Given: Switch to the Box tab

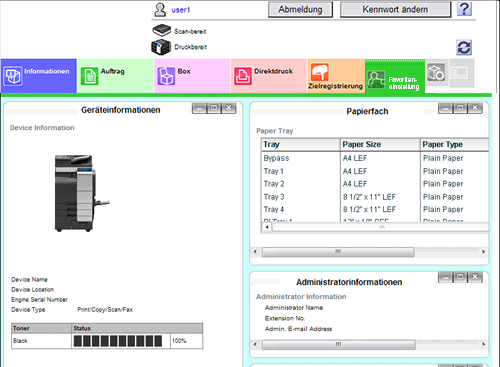Looking at the screenshot, I should coord(192,76).
